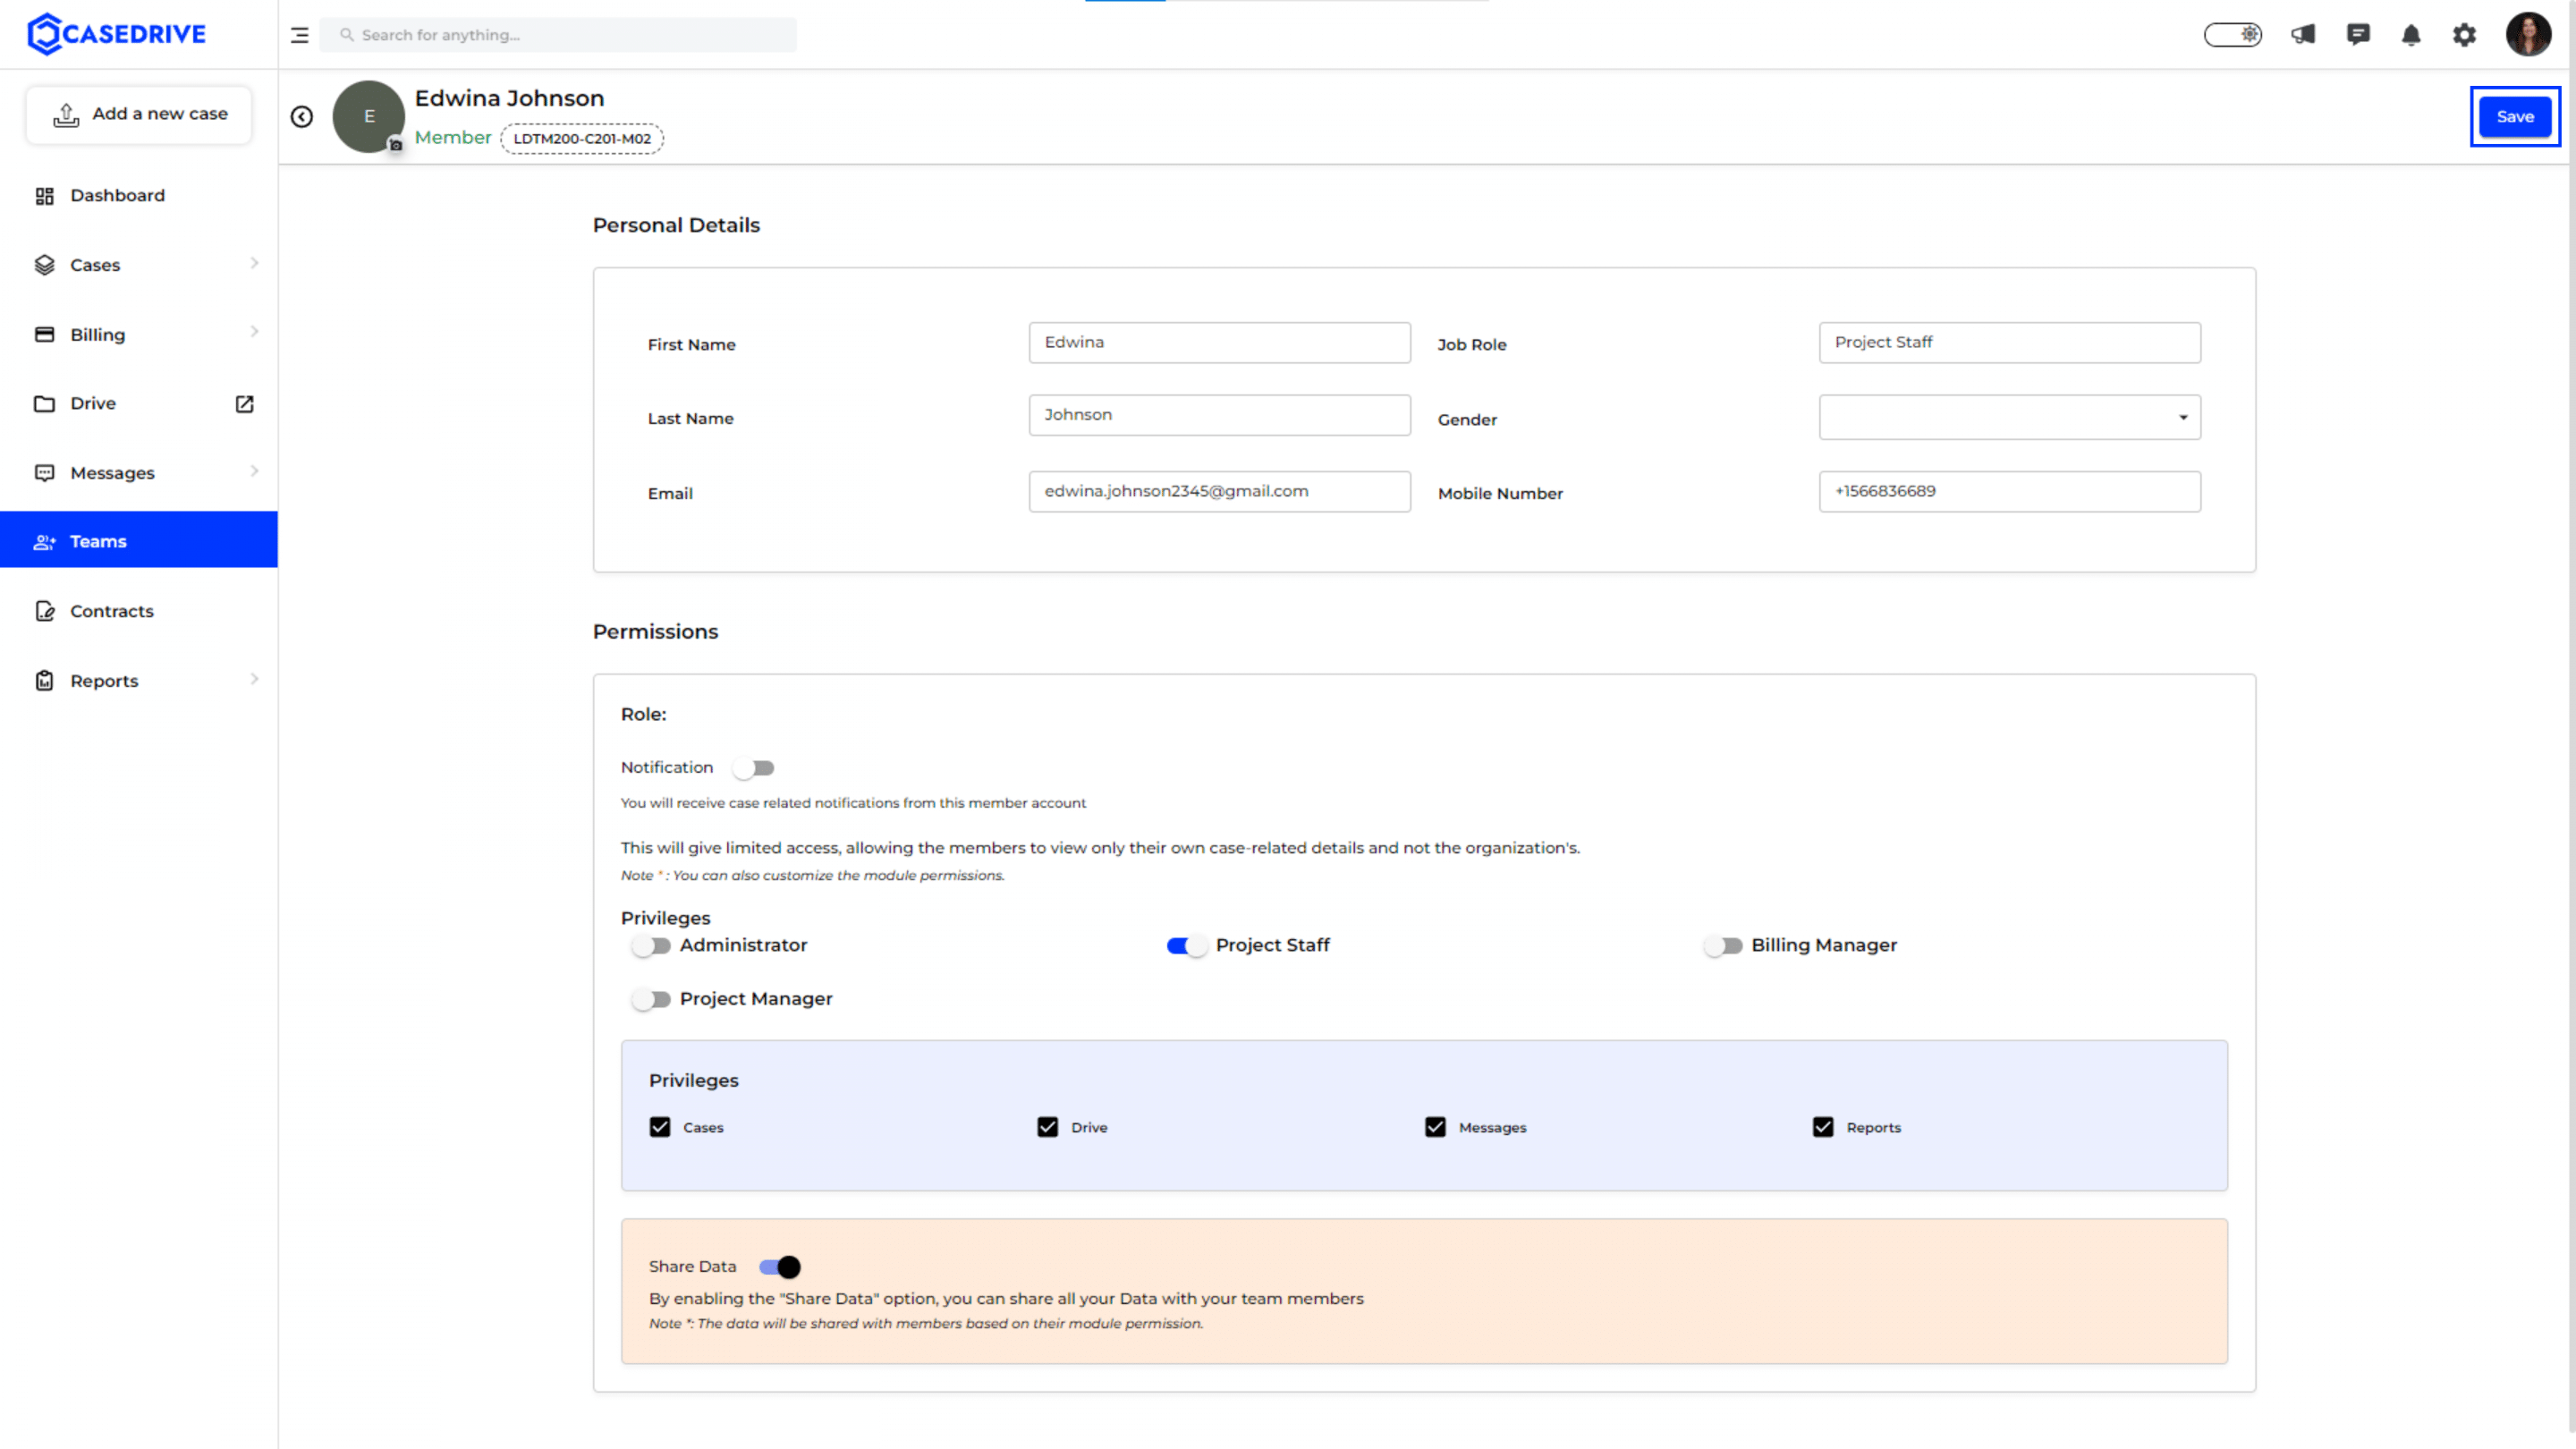Expand the Cases submenu chevron
Viewport: 2576px width, 1449px height.
(254, 263)
